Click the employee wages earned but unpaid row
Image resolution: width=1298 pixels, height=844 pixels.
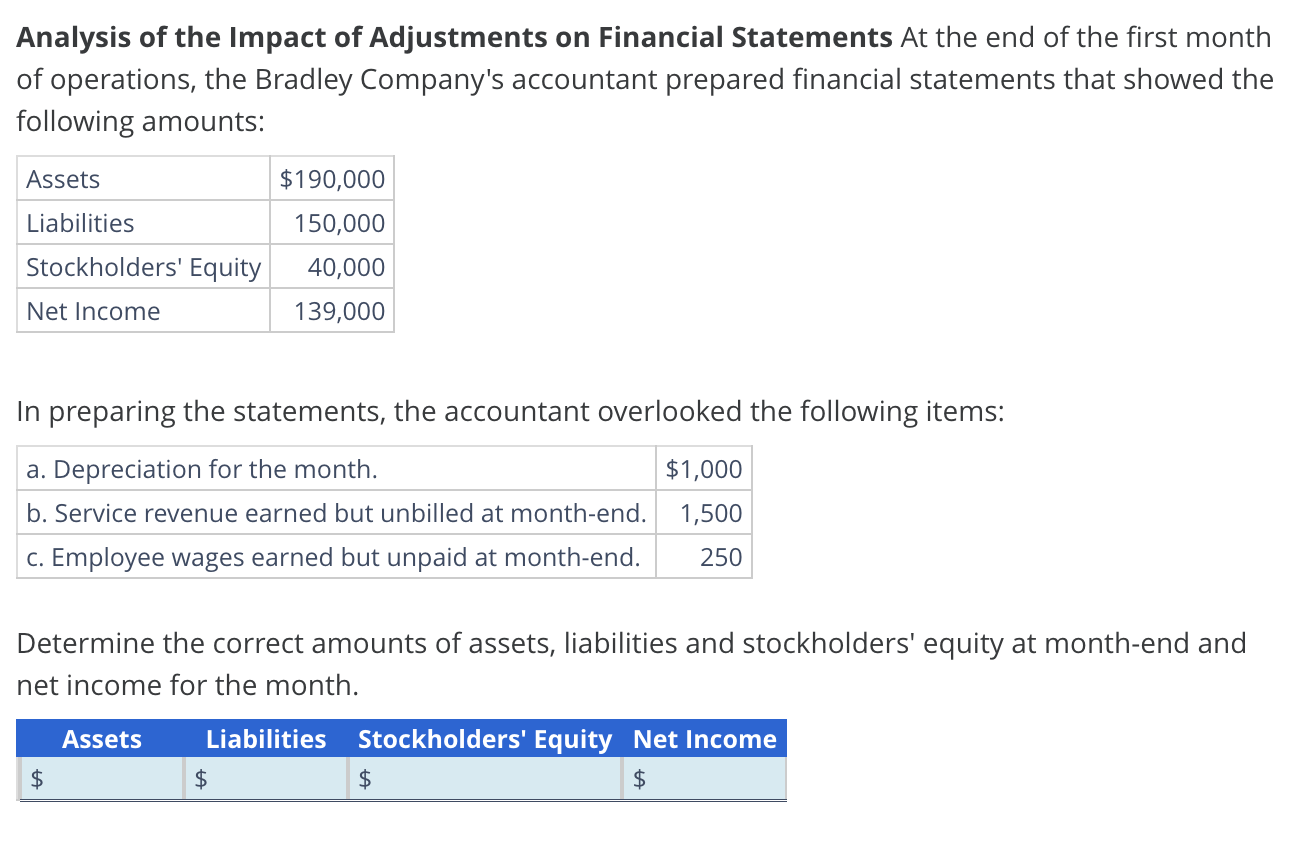click(332, 557)
